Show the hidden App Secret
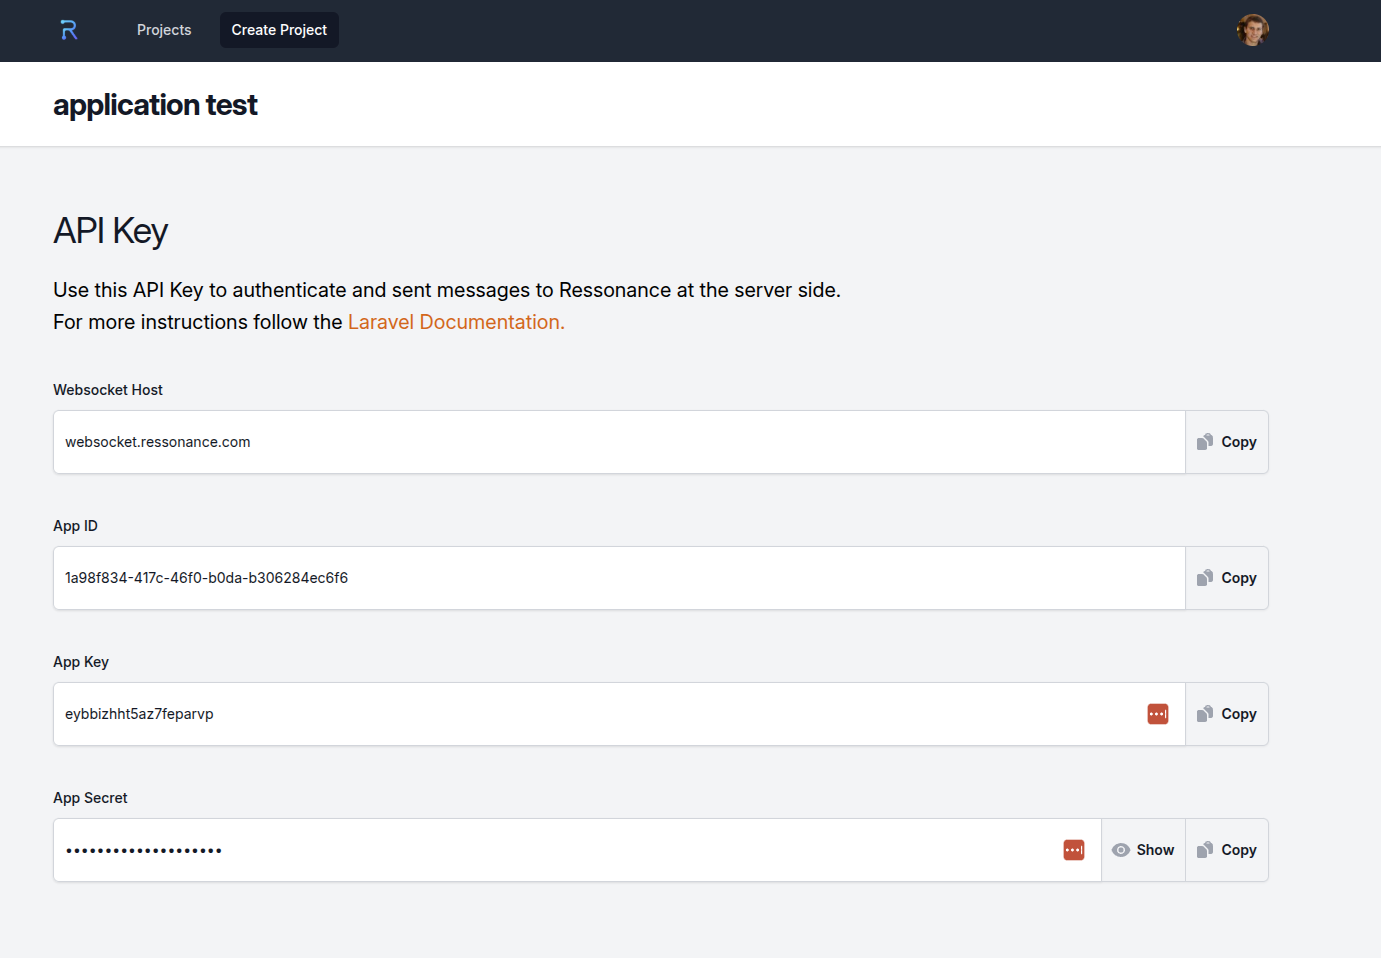The height and width of the screenshot is (958, 1381). pyautogui.click(x=1143, y=850)
